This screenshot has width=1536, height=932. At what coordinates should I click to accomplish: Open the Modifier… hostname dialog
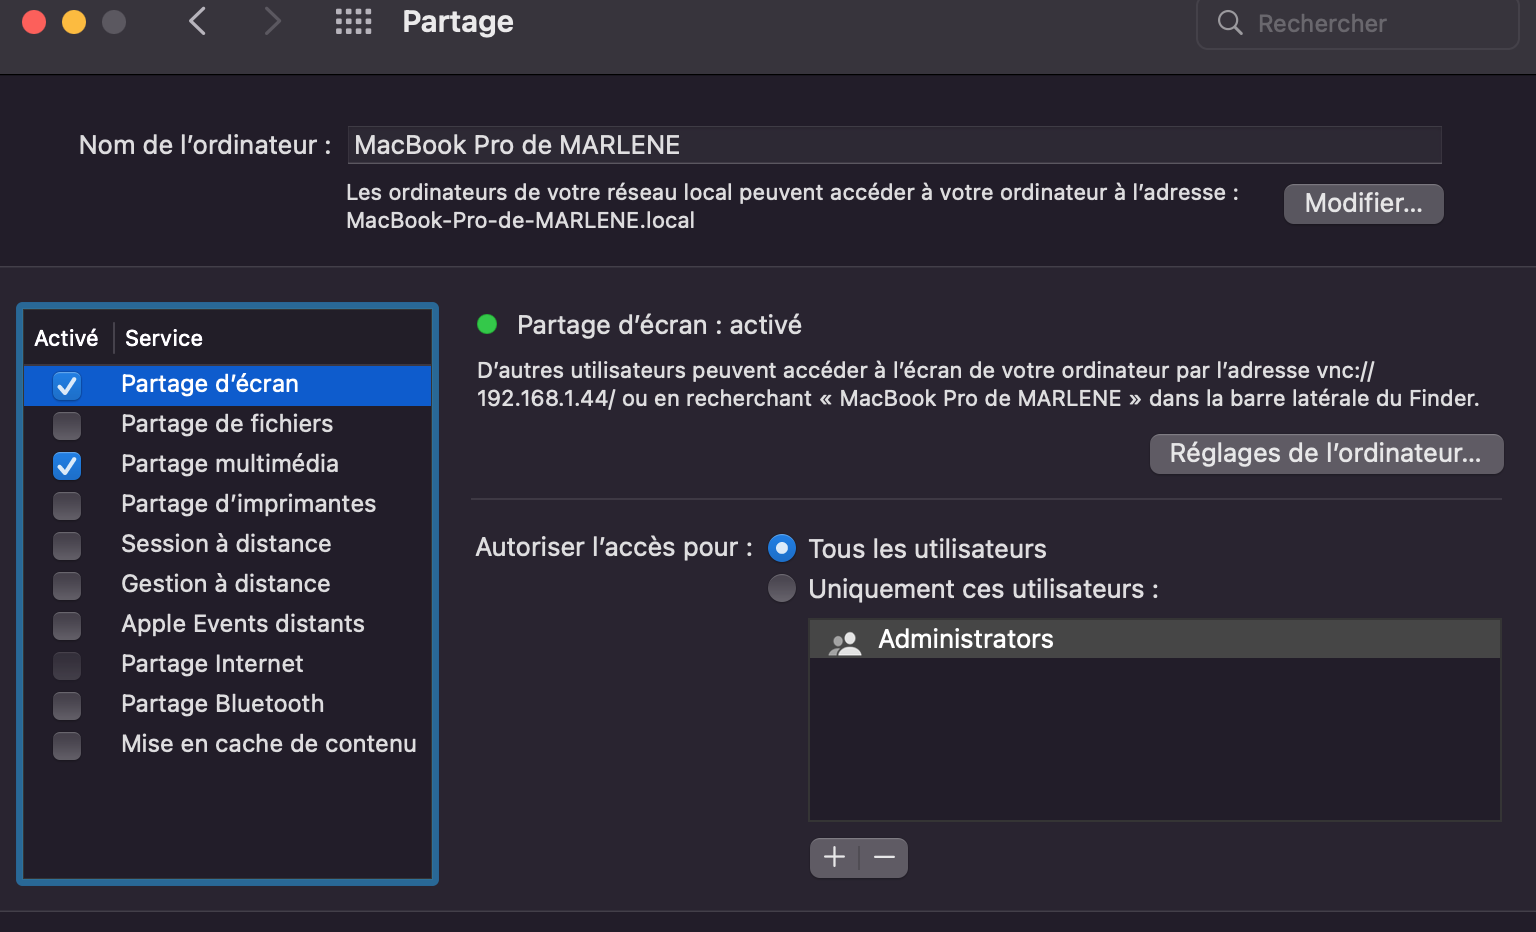coord(1363,204)
